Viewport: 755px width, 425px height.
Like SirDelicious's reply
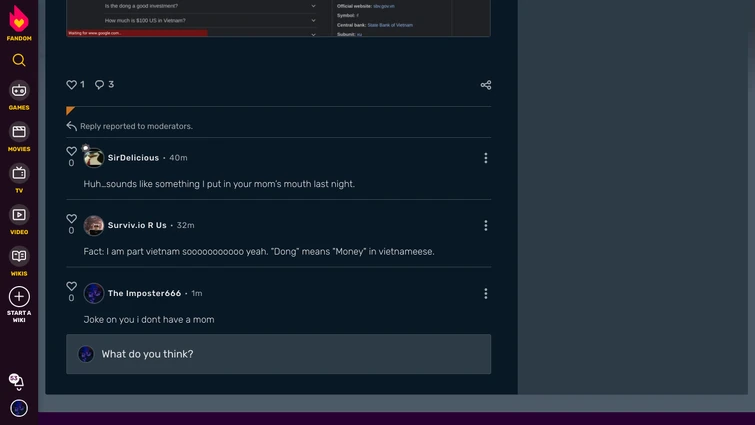[71, 151]
